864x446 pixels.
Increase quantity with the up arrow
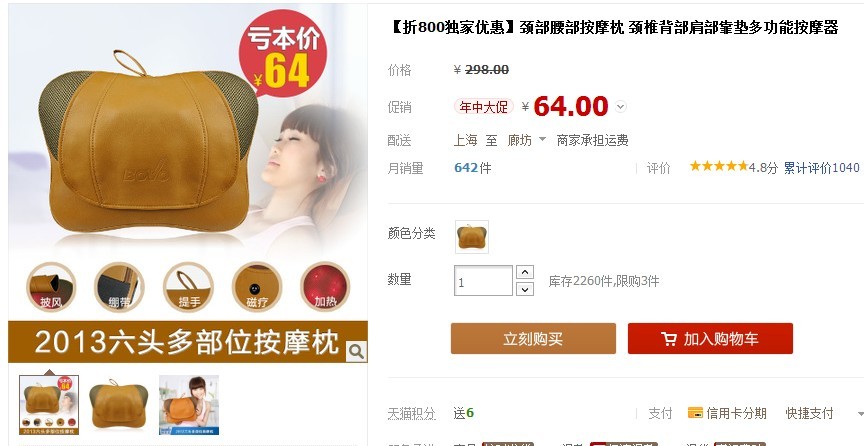(525, 272)
